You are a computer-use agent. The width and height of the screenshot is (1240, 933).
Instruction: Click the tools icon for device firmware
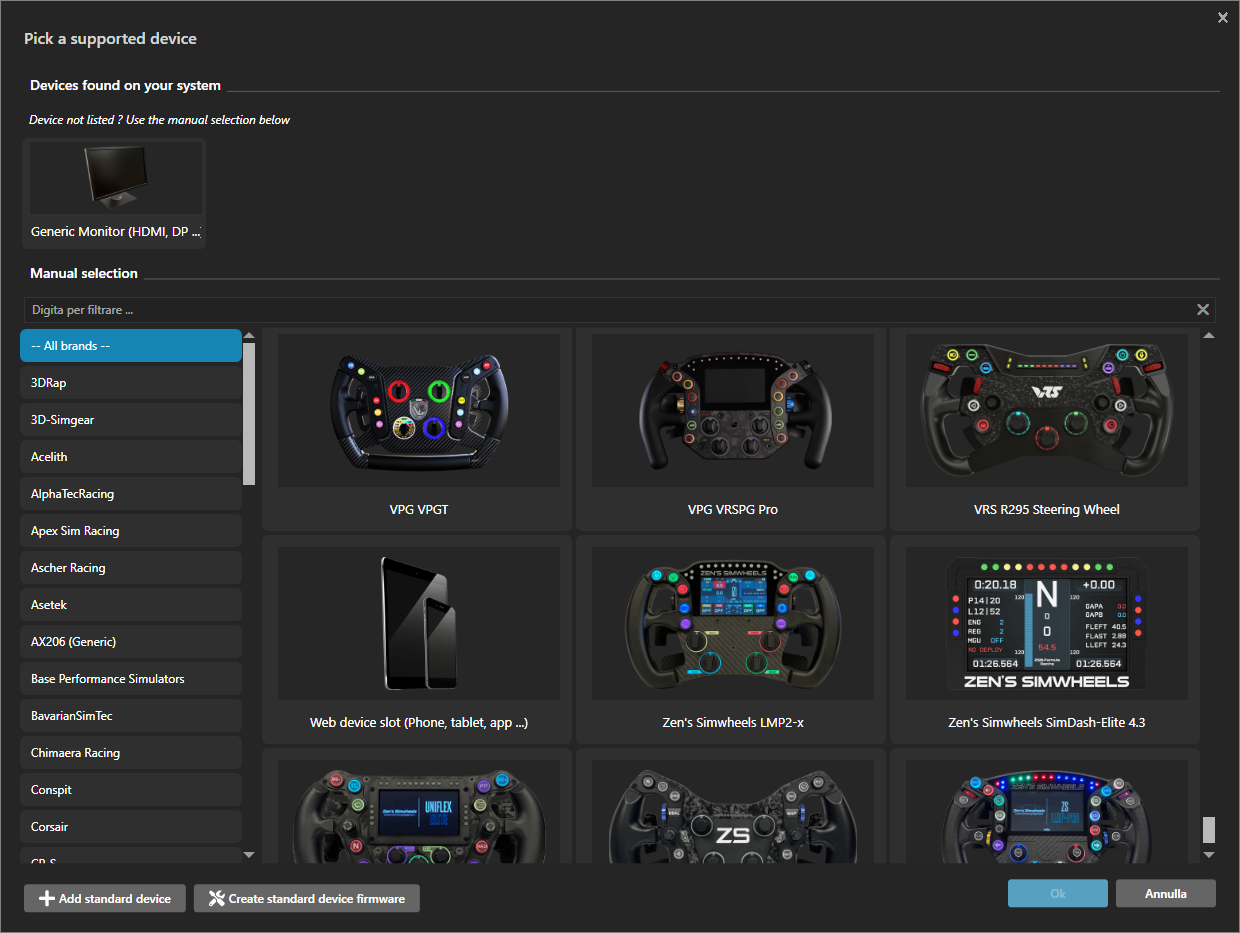click(x=216, y=899)
